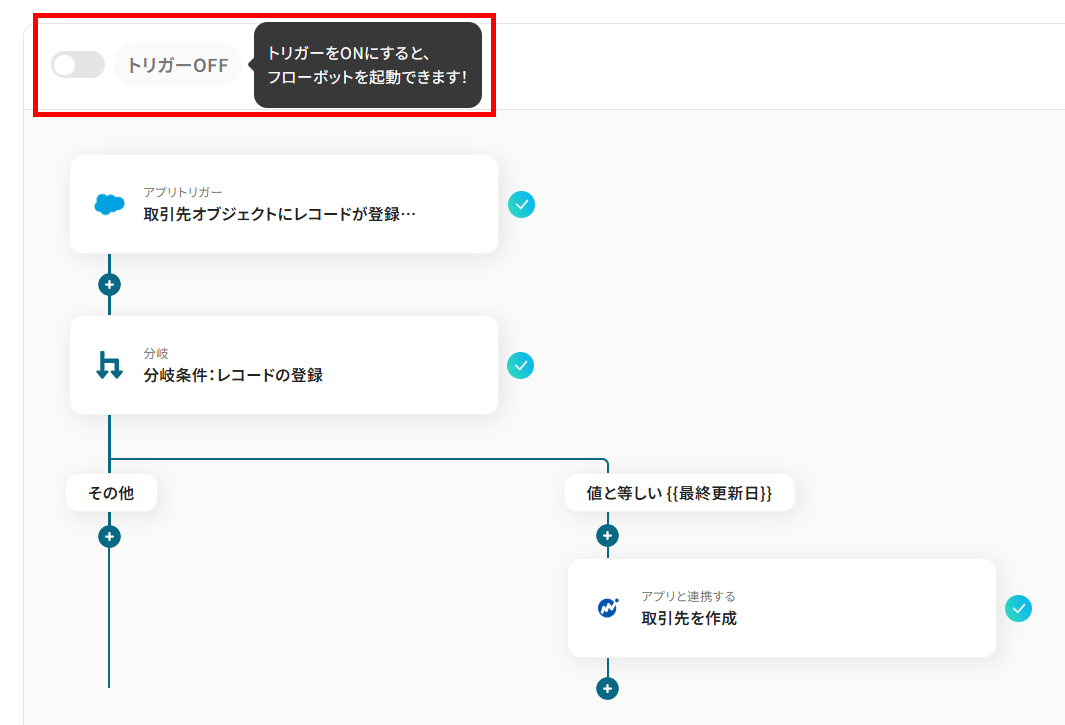Add a step under the 値と等しい branch

607,536
